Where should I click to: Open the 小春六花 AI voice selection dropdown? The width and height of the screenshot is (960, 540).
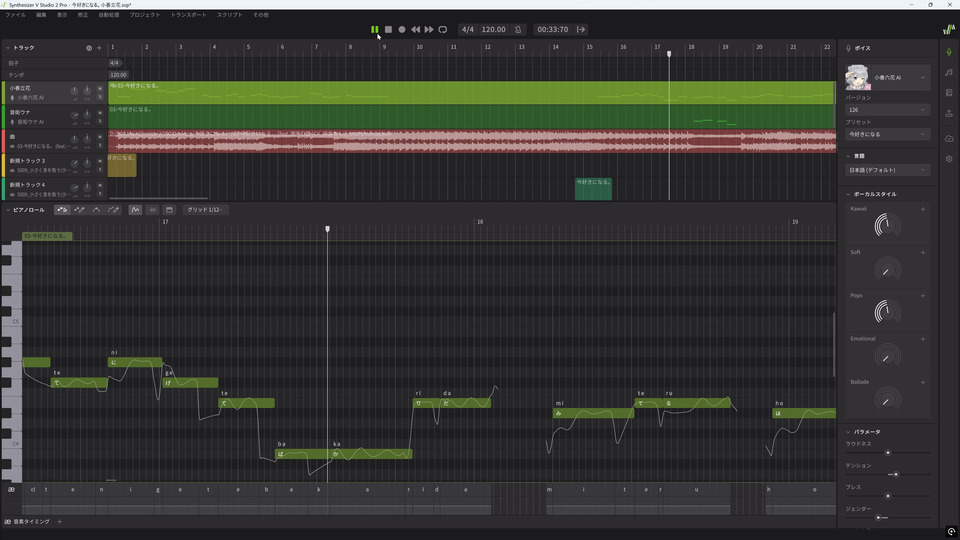click(888, 78)
